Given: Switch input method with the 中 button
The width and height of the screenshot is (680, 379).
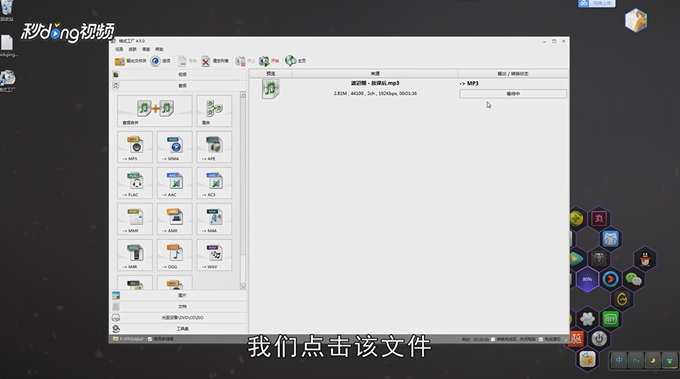Looking at the screenshot, I should point(619,360).
